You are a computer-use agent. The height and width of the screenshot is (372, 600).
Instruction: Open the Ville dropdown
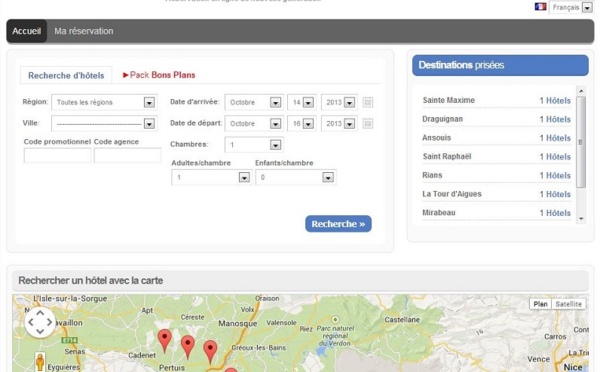tap(104, 123)
